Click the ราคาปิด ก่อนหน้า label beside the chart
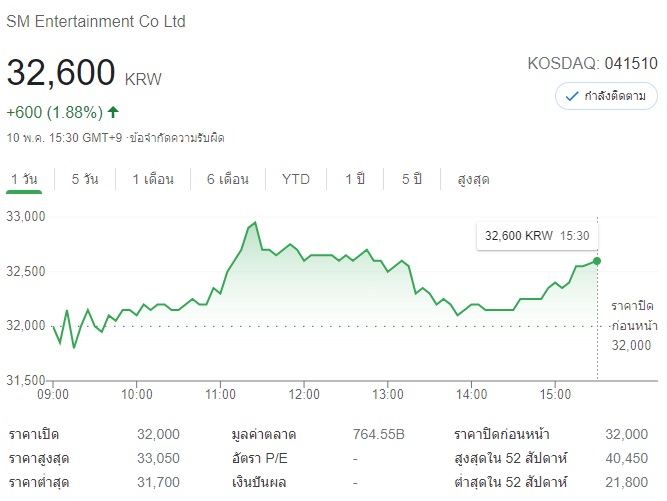 634,316
